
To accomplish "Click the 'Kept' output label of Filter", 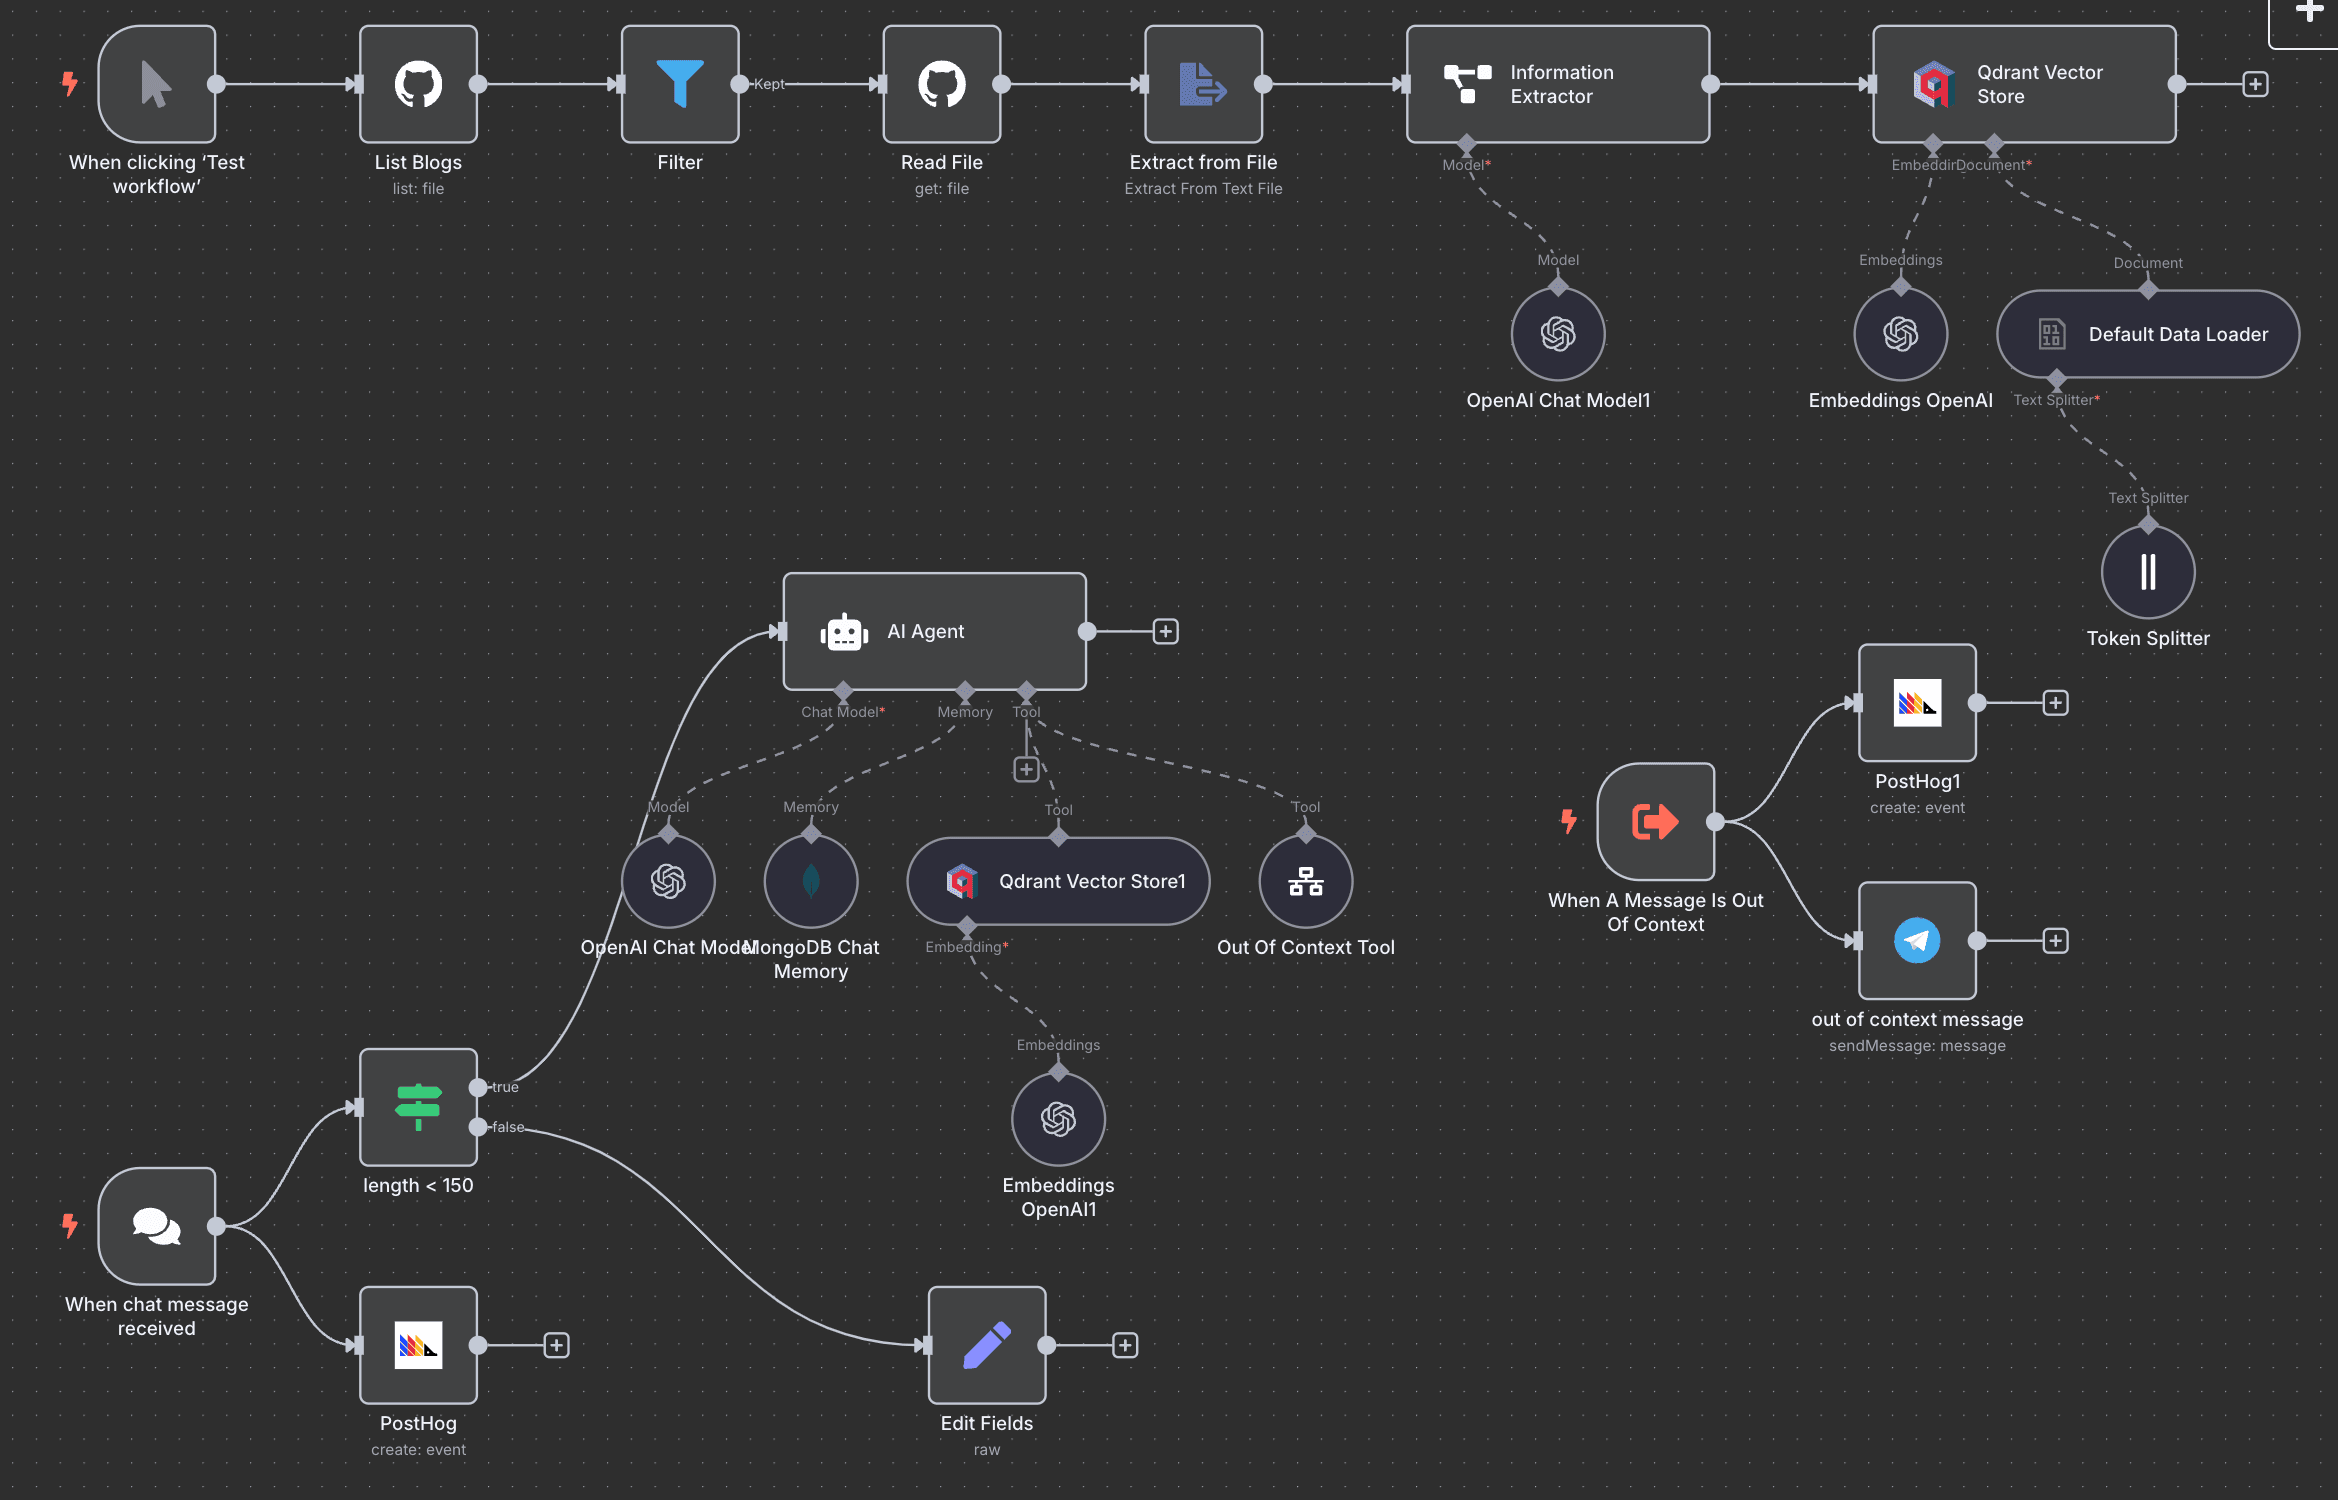I will pos(769,84).
